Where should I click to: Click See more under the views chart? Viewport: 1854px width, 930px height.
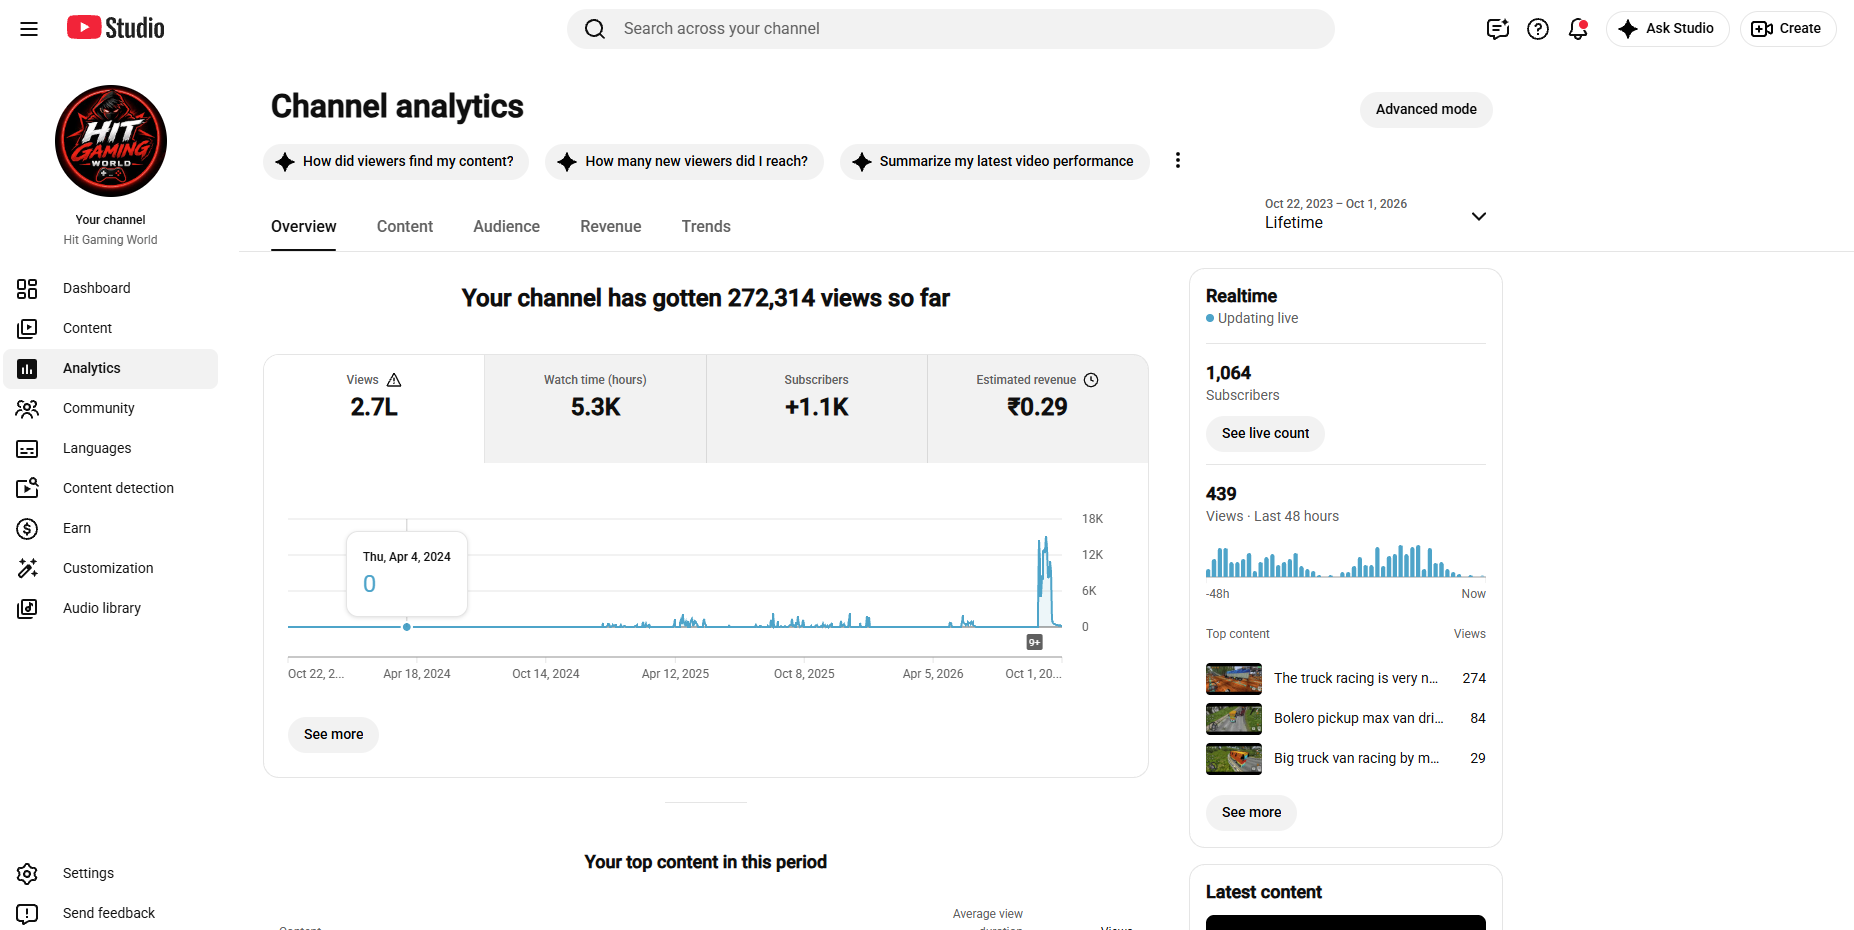click(334, 735)
